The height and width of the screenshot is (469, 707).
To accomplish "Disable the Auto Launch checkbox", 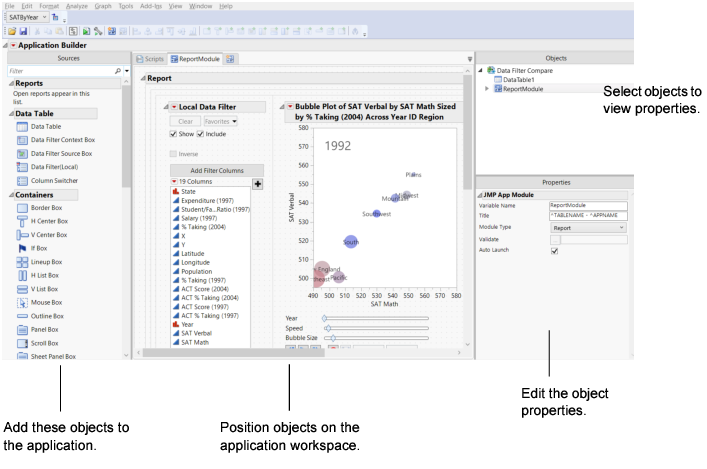I will 554,251.
